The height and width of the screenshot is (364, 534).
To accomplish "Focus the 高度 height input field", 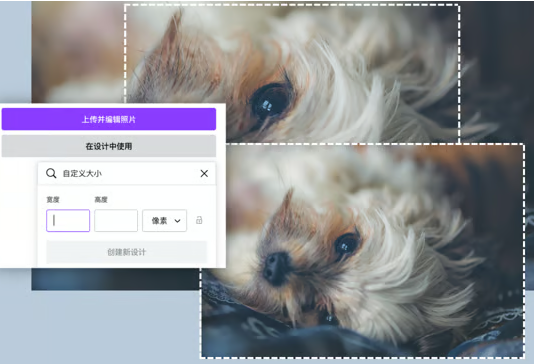I will pyautogui.click(x=116, y=221).
